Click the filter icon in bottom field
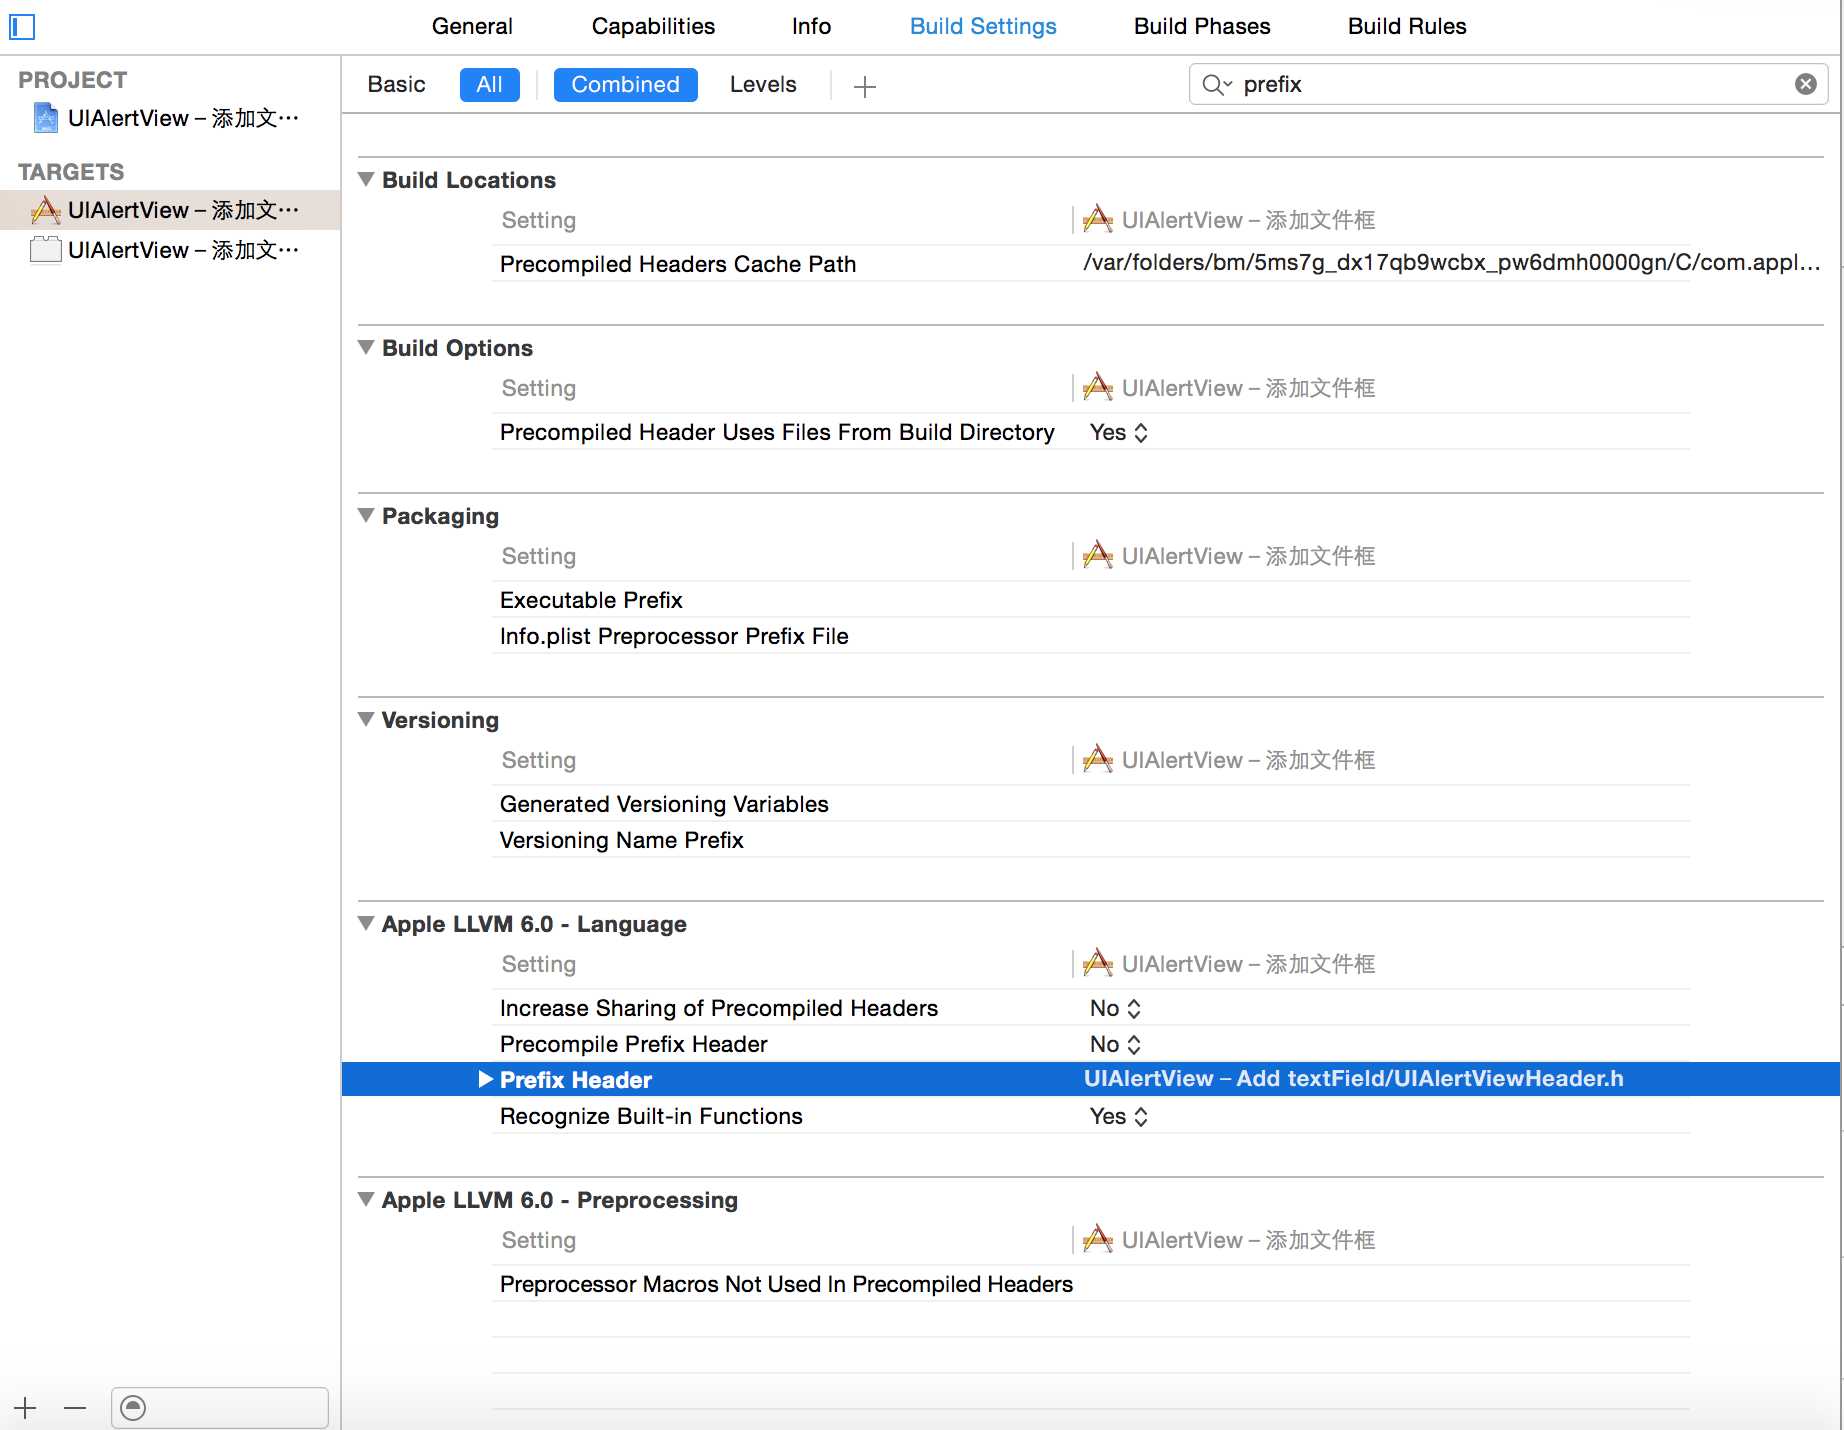Viewport: 1844px width, 1430px height. [133, 1408]
